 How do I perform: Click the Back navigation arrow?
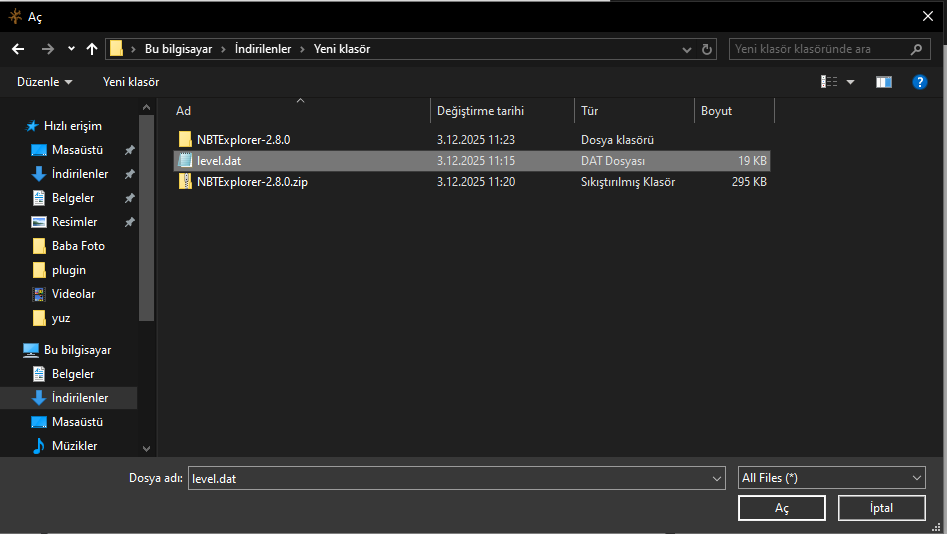pos(18,49)
